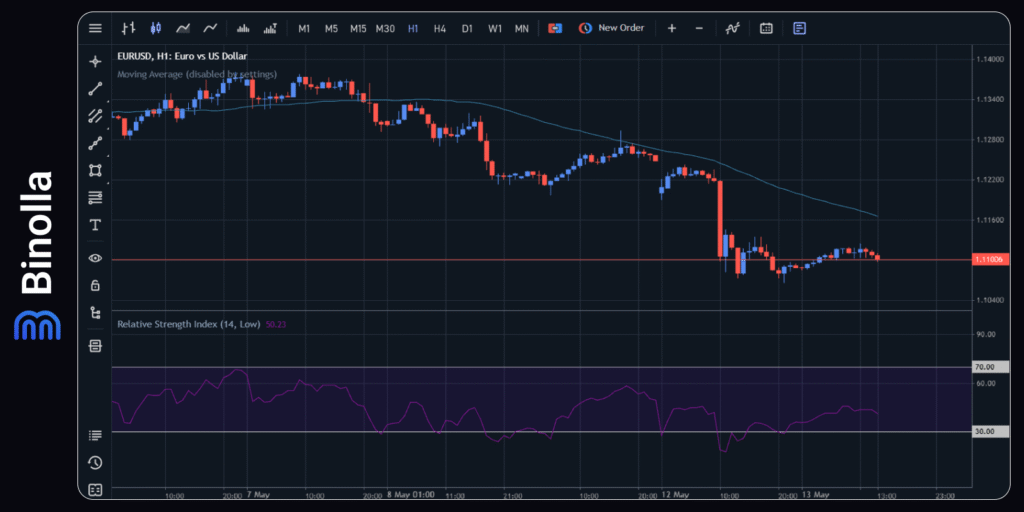Open the hamburger main menu

pyautogui.click(x=95, y=29)
